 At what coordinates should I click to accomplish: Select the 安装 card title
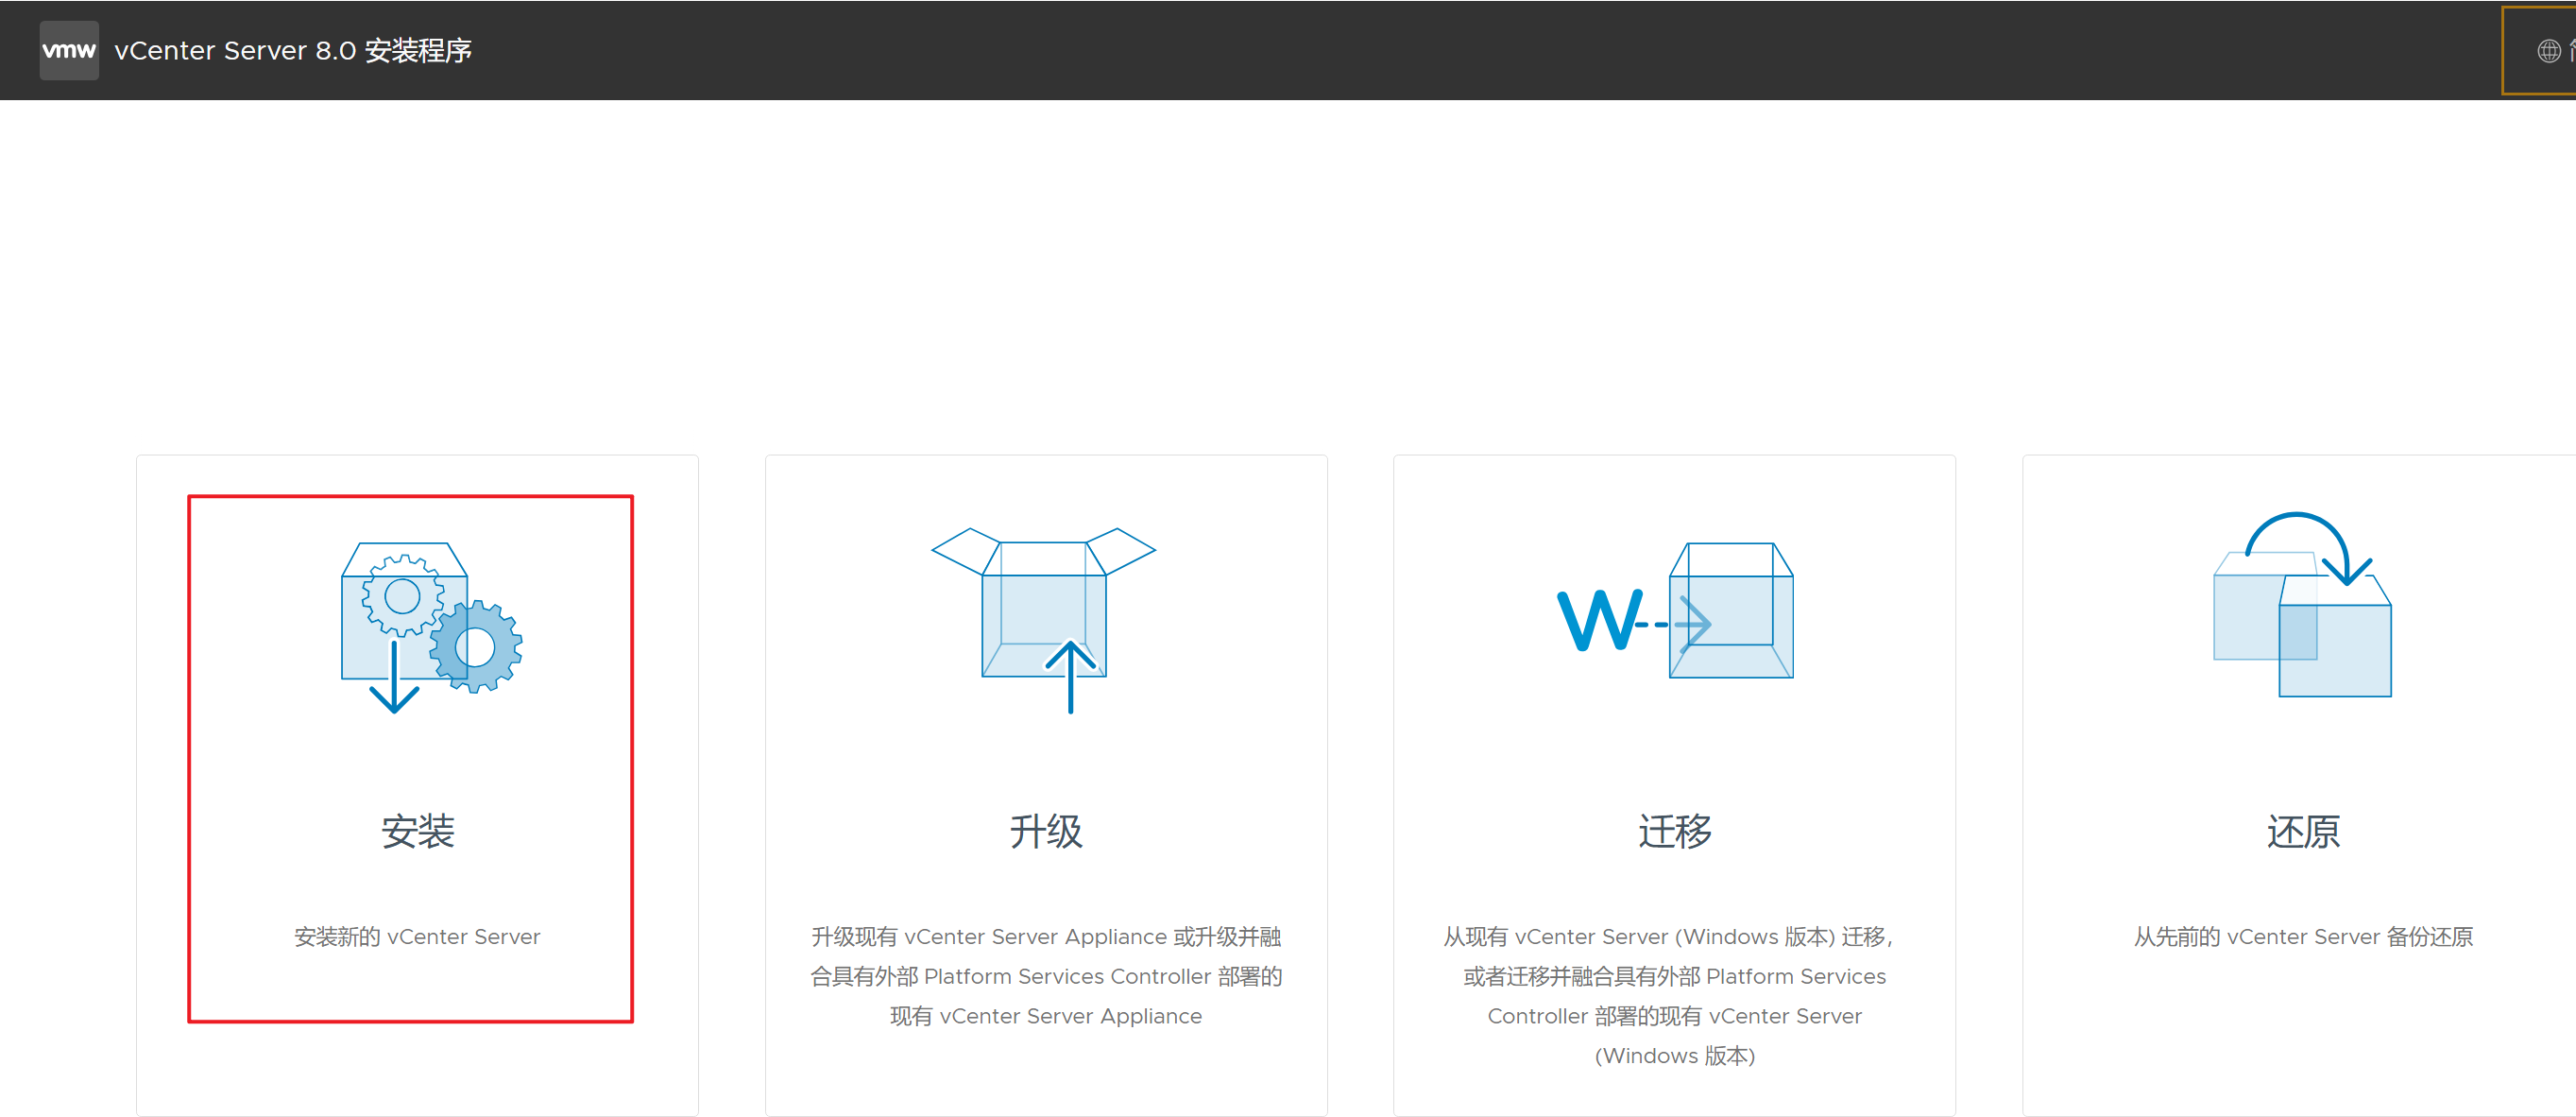417,831
